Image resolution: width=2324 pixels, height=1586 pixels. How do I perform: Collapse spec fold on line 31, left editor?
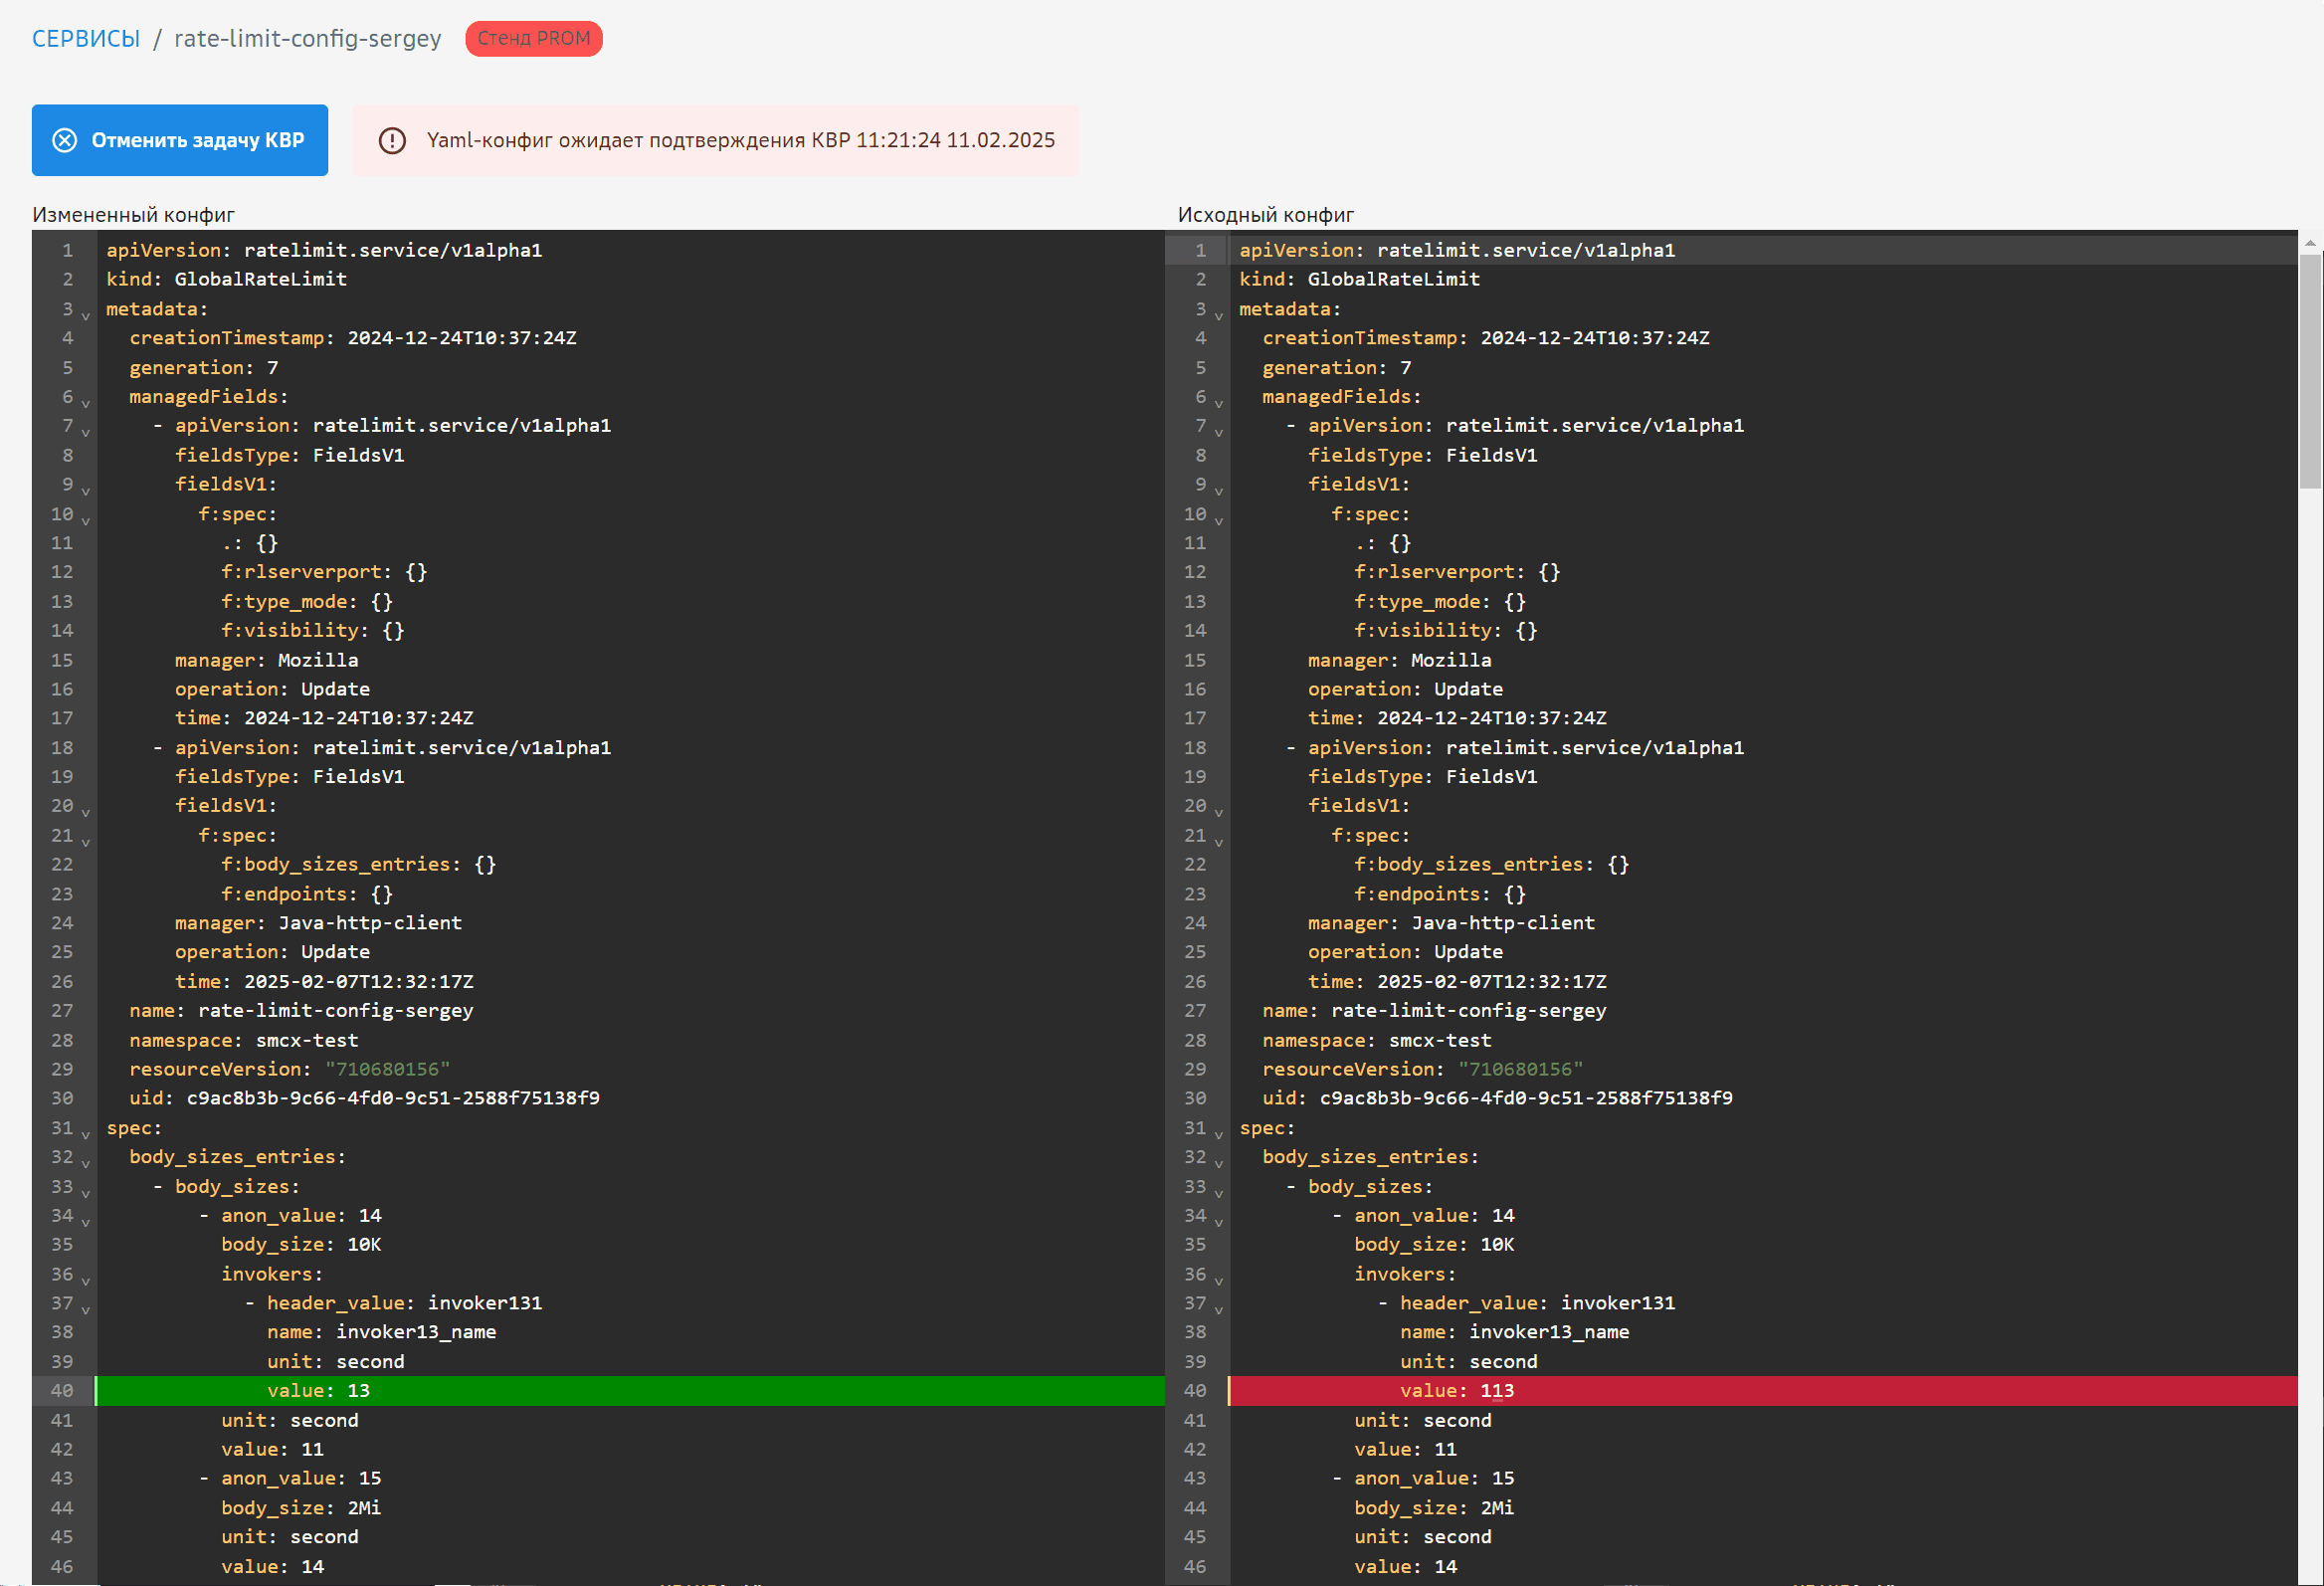tap(85, 1134)
